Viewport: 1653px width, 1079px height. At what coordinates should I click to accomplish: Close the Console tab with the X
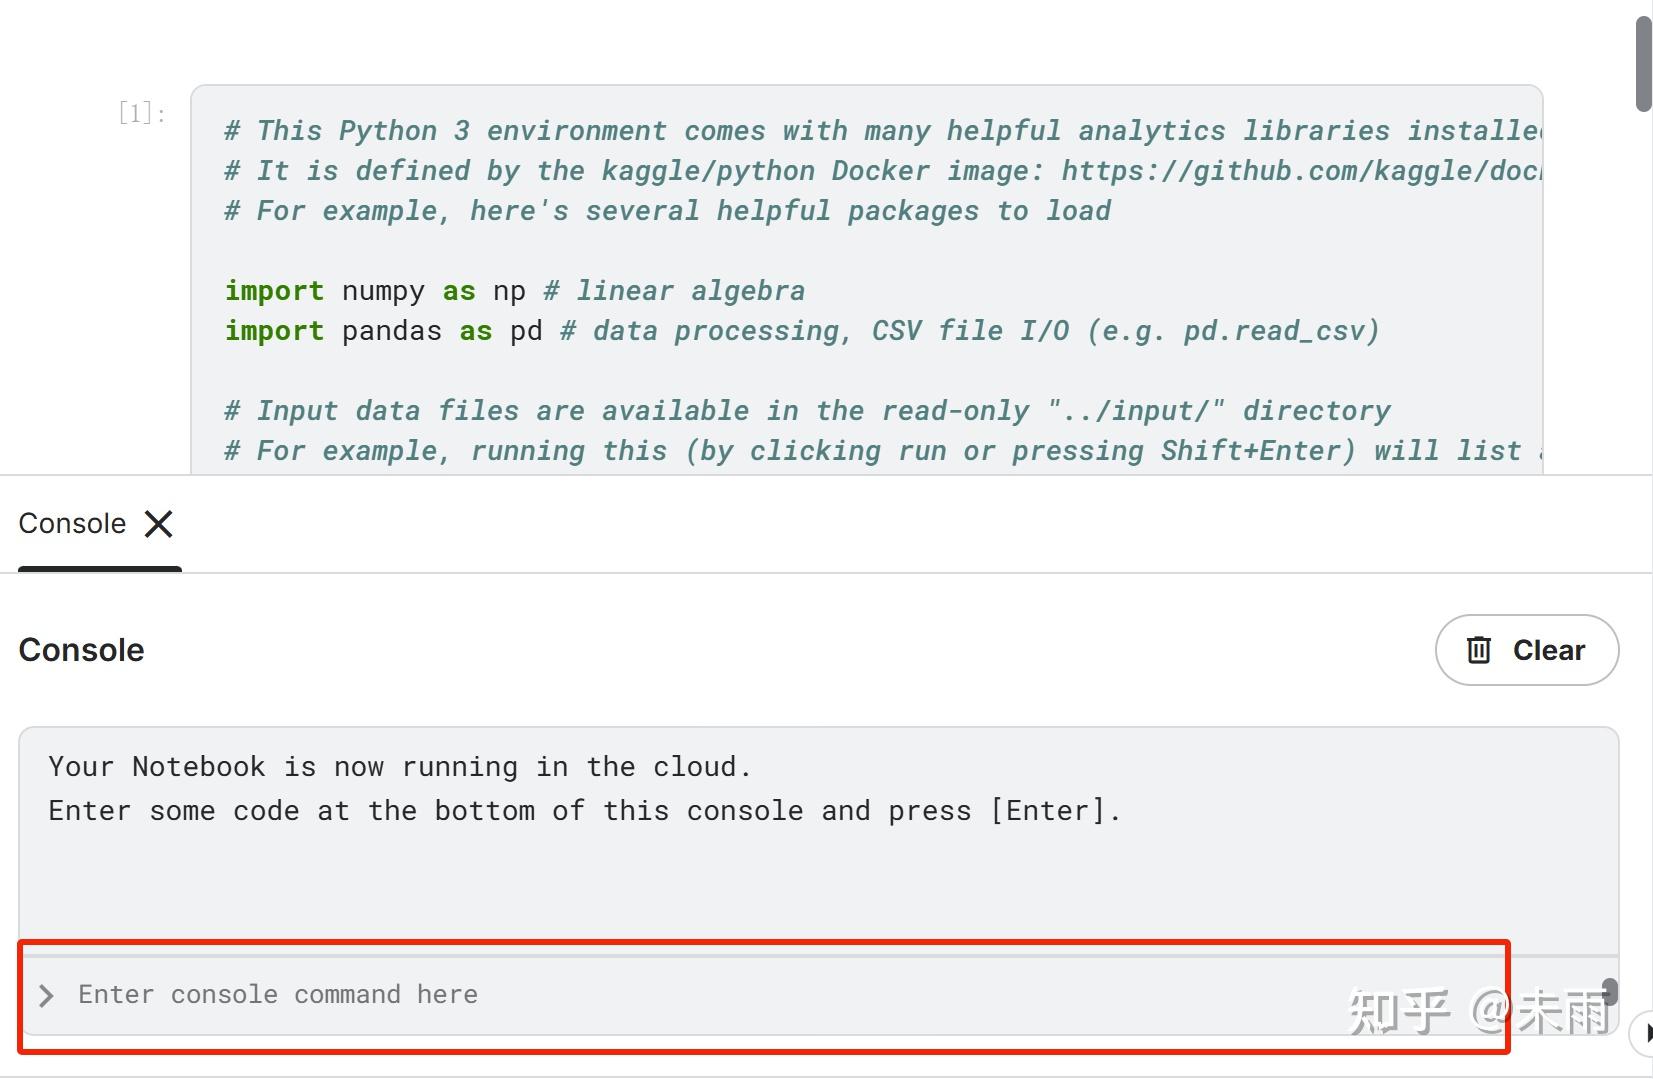pos(158,524)
